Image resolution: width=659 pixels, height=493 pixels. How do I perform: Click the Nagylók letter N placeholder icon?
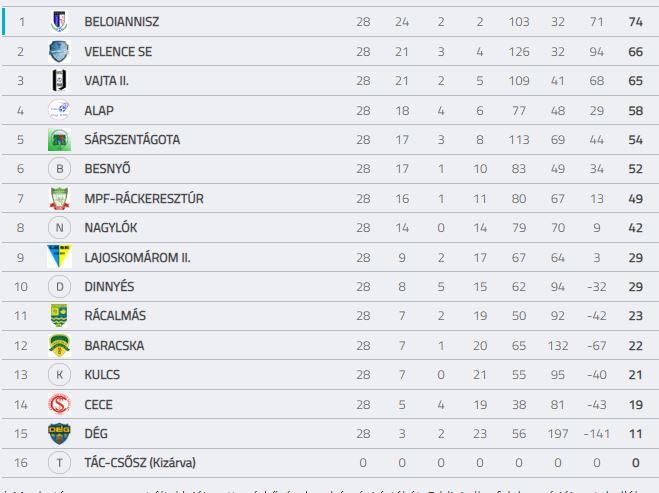point(59,227)
